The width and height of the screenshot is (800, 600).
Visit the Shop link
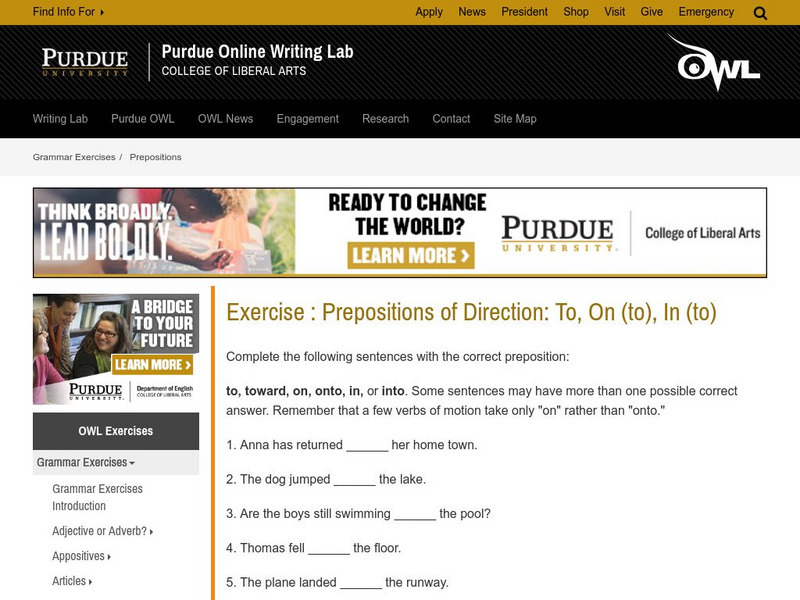576,12
